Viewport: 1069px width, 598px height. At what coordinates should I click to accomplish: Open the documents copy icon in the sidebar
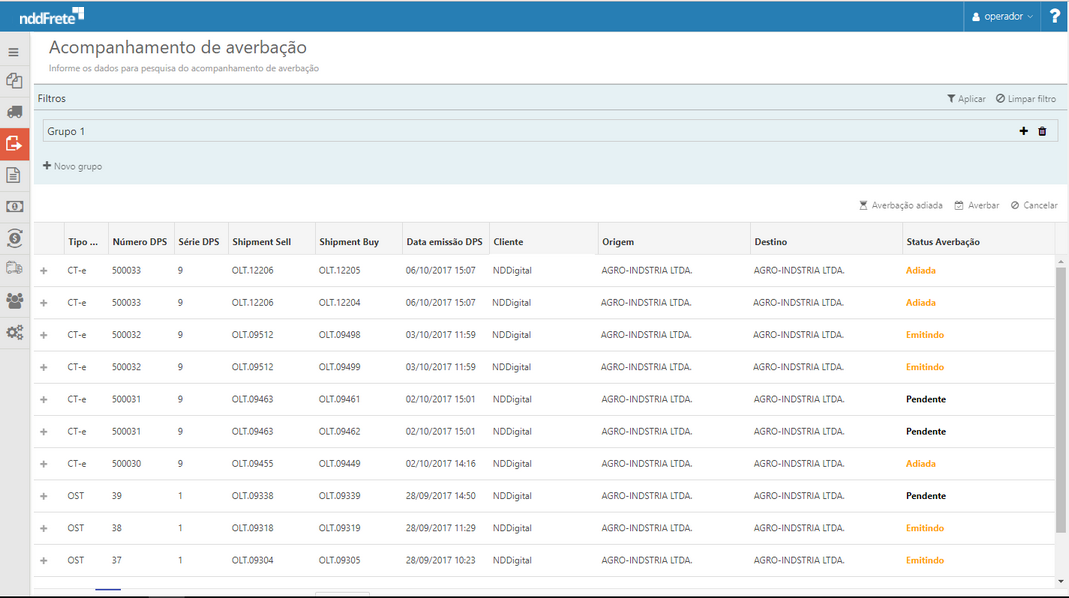(14, 81)
